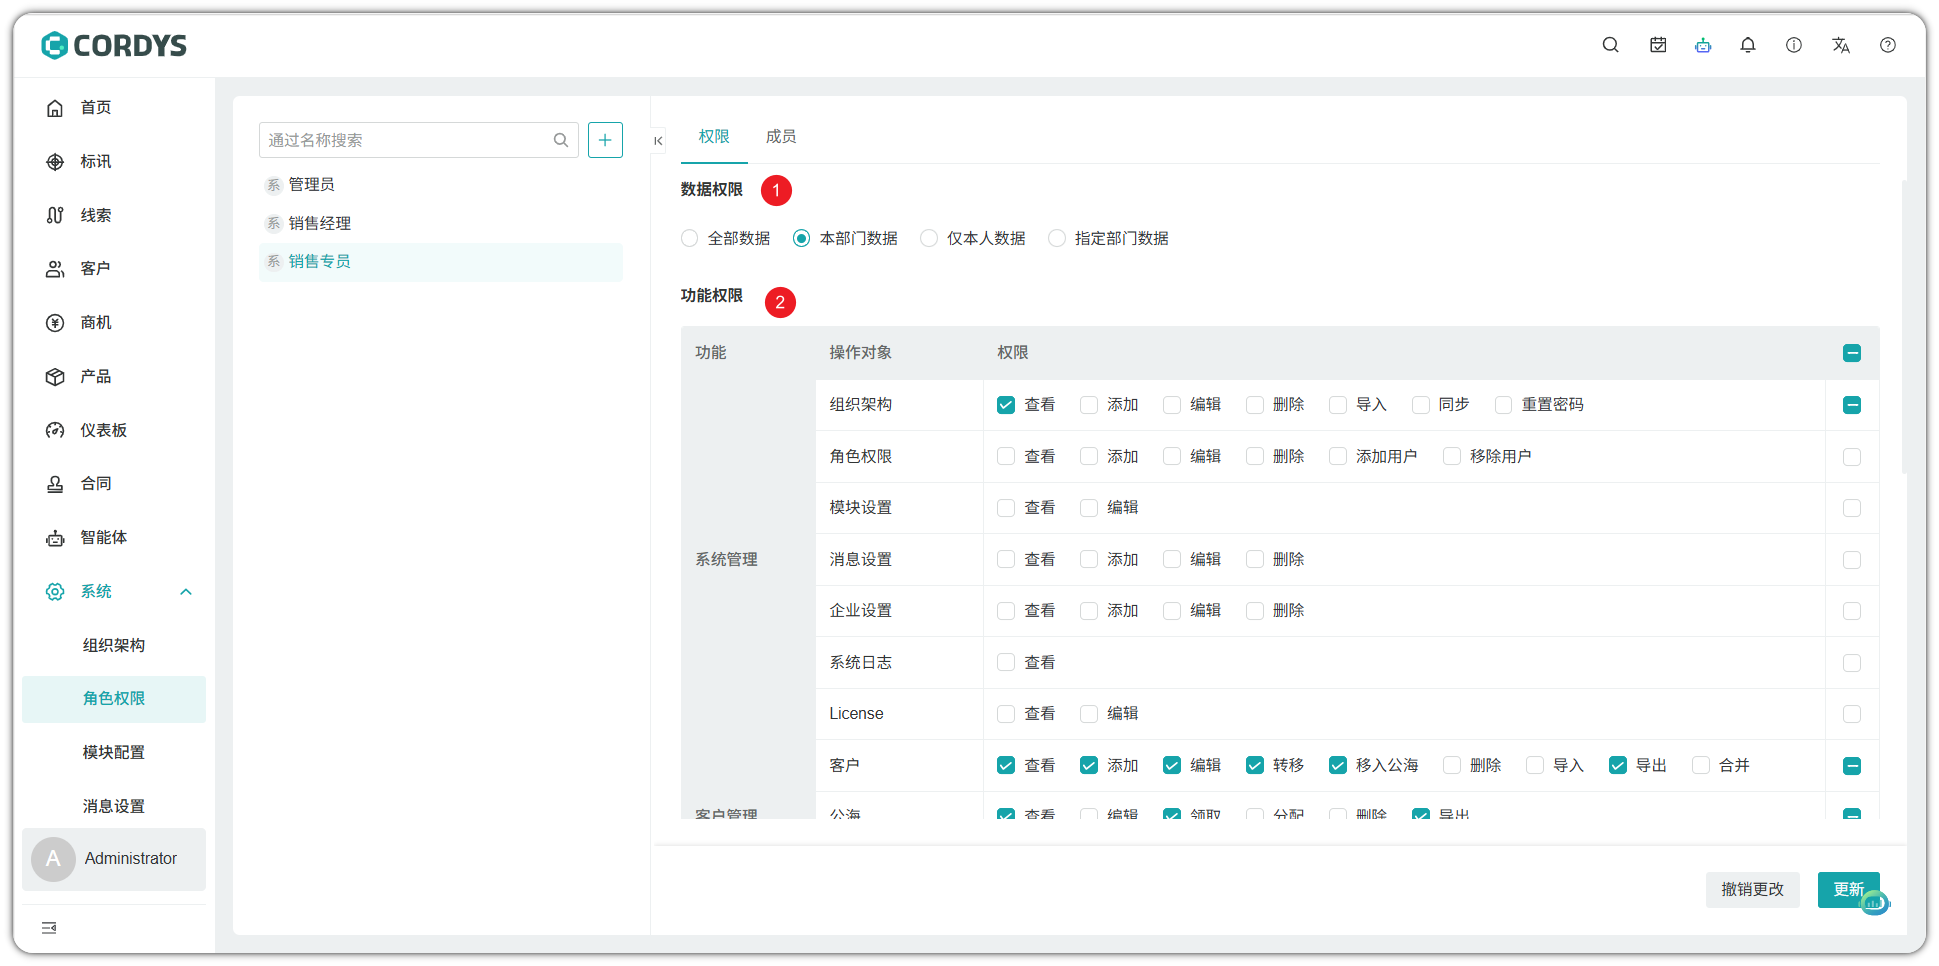Open the AI robot assistant icon

[1703, 45]
